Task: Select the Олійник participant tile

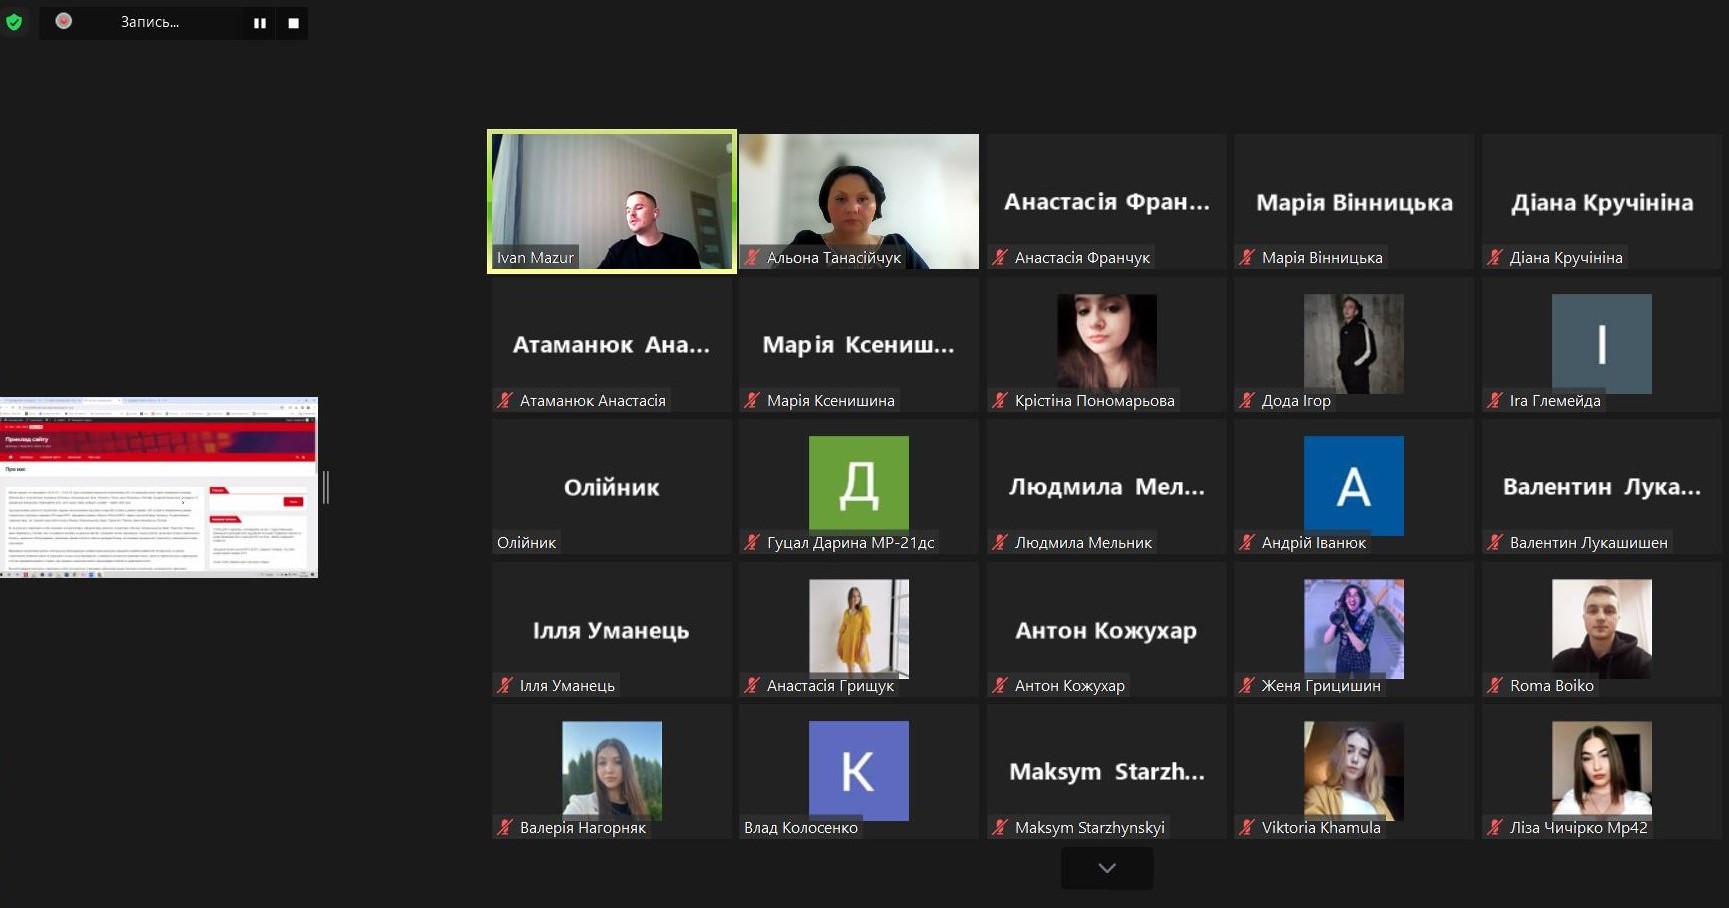Action: 612,487
